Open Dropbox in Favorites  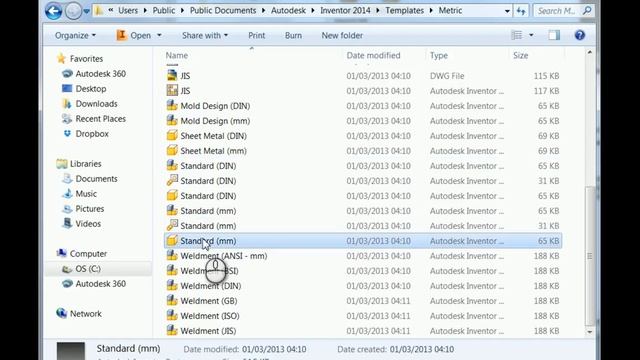92,134
